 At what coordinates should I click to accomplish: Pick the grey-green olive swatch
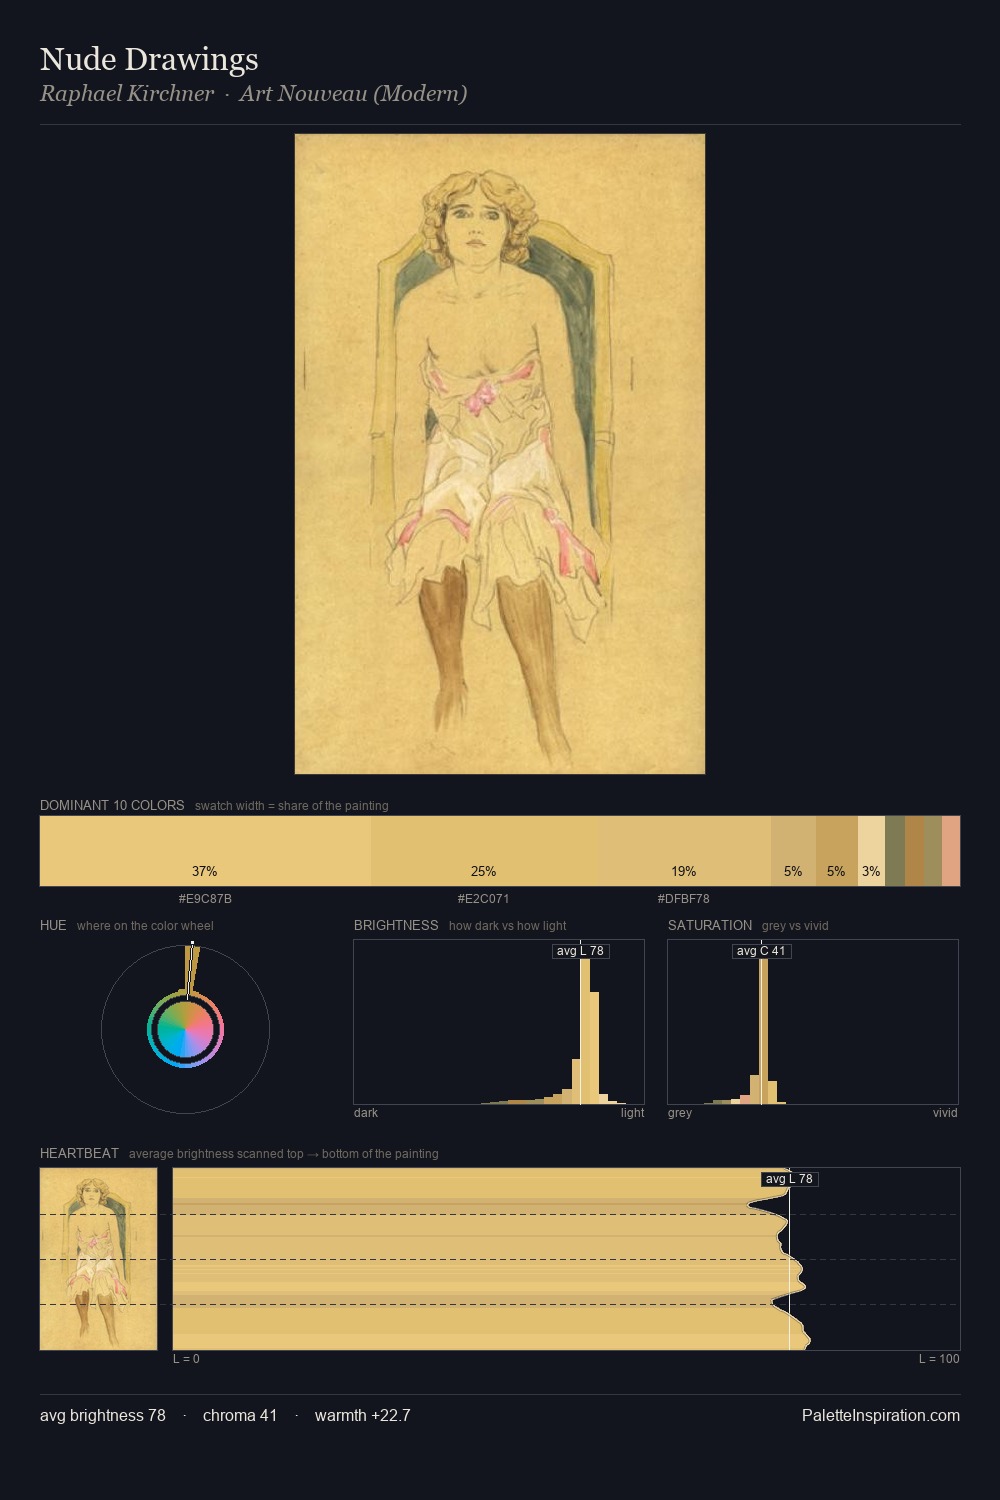895,851
